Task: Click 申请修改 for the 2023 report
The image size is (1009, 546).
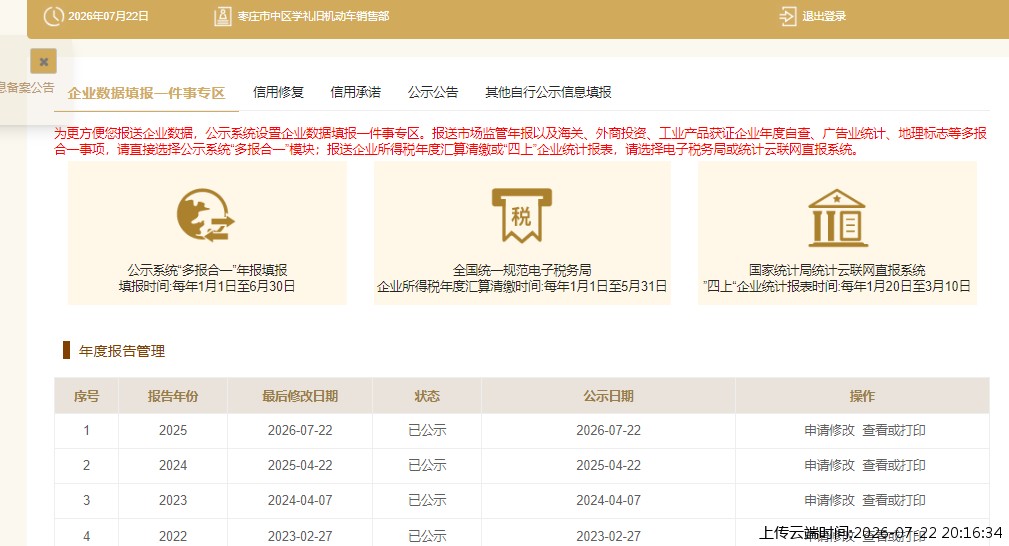Action: 829,500
